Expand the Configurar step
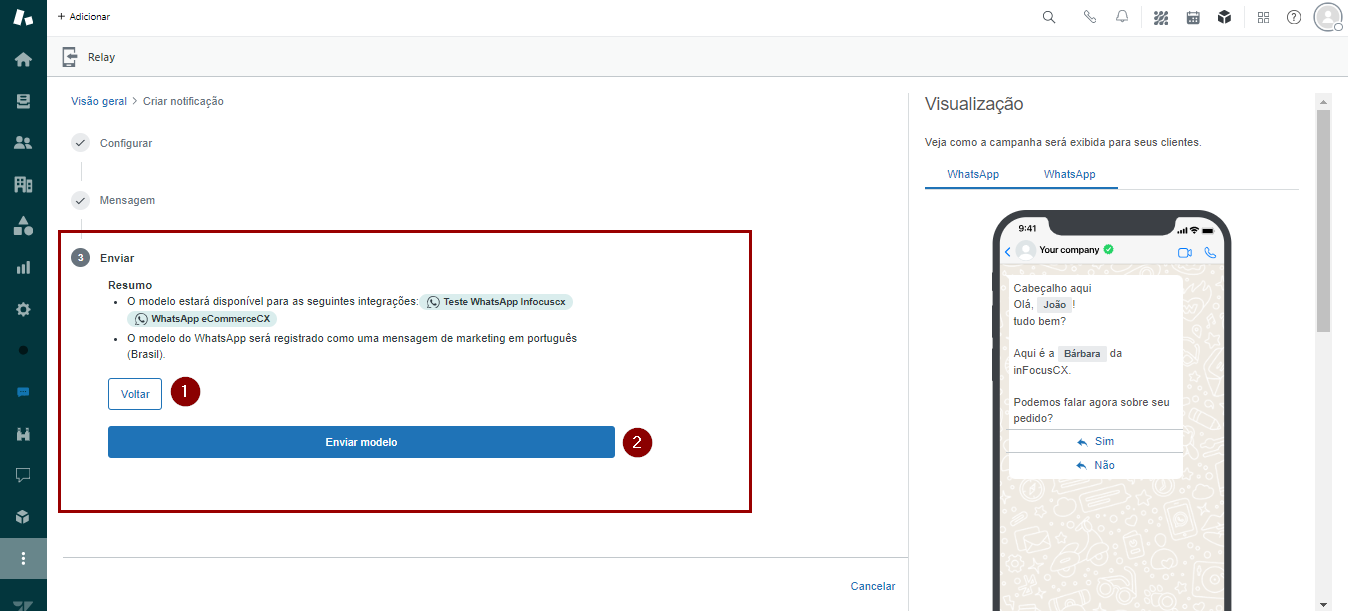1348x611 pixels. 126,143
